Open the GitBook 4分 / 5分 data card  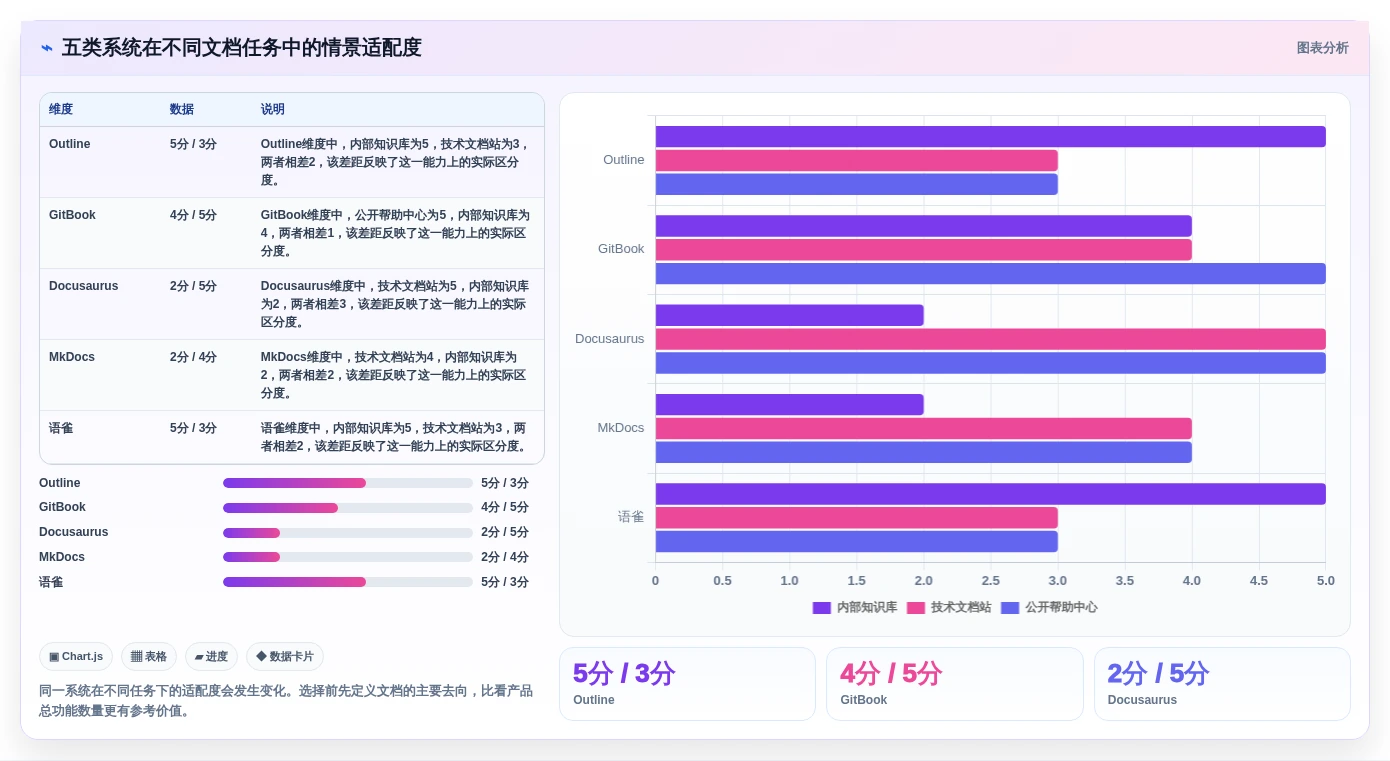[955, 684]
